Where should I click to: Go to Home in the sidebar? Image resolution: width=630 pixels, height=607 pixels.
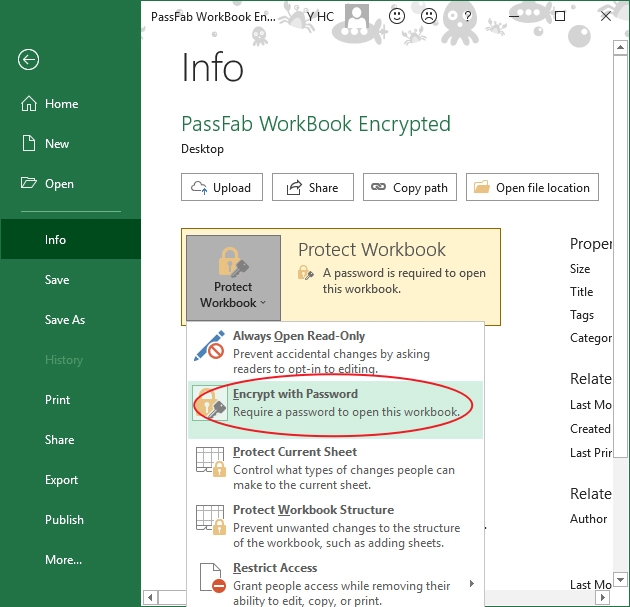(70, 104)
